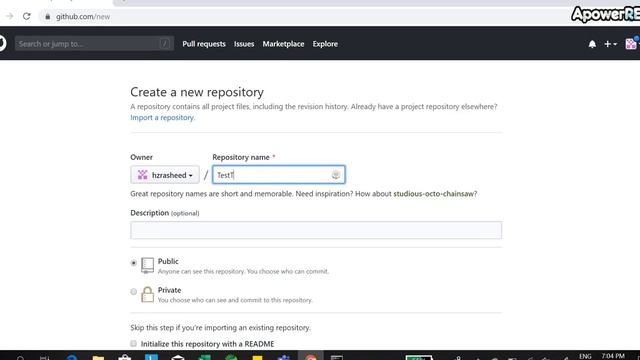The image size is (640, 360).
Task: Click the Private option label
Action: [x=169, y=290]
